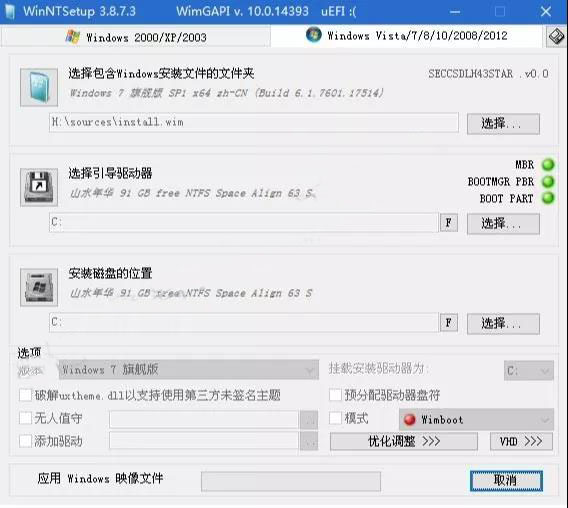Select the Windows Vista/7/8/10/2008/2012 tab
The image size is (568, 508).
(x=407, y=36)
